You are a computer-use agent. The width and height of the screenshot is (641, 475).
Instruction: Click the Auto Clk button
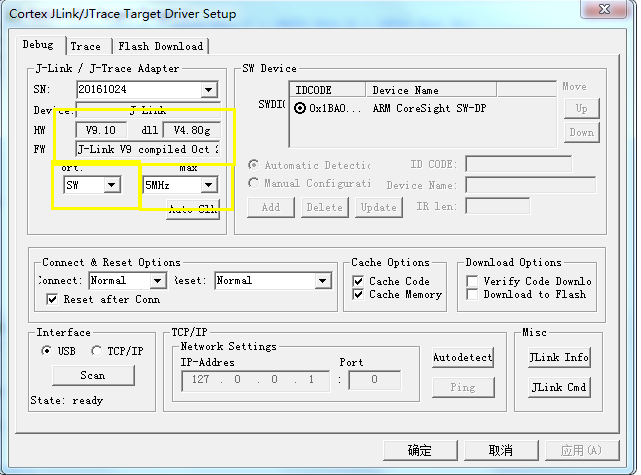(x=193, y=209)
